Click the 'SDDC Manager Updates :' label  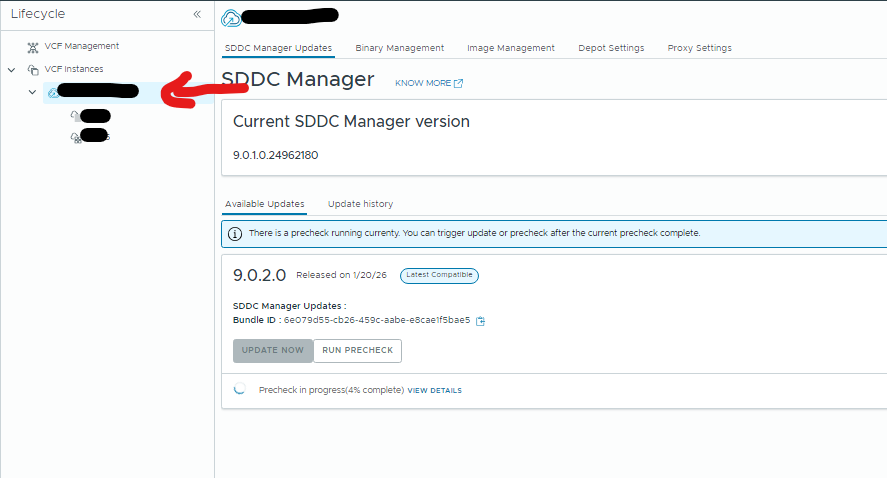[290, 306]
